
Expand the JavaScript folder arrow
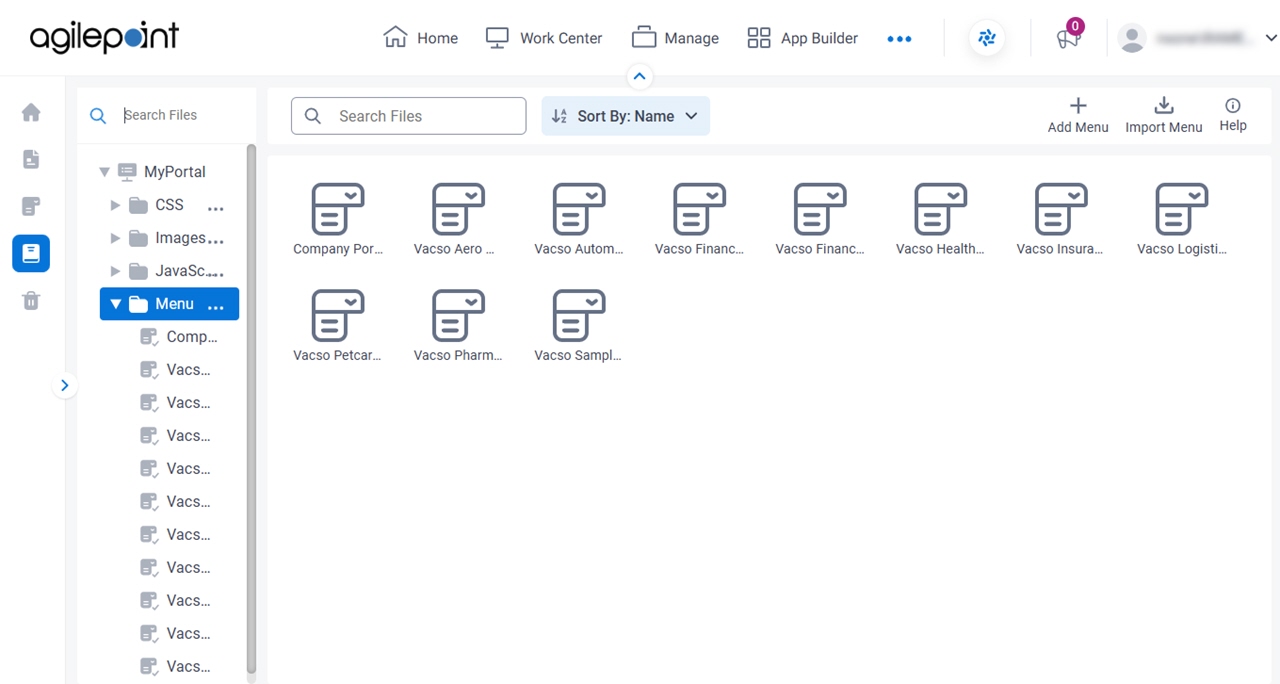(x=115, y=271)
